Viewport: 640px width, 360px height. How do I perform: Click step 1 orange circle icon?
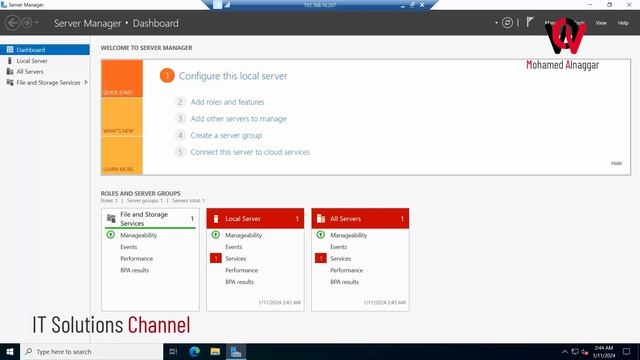pos(167,76)
